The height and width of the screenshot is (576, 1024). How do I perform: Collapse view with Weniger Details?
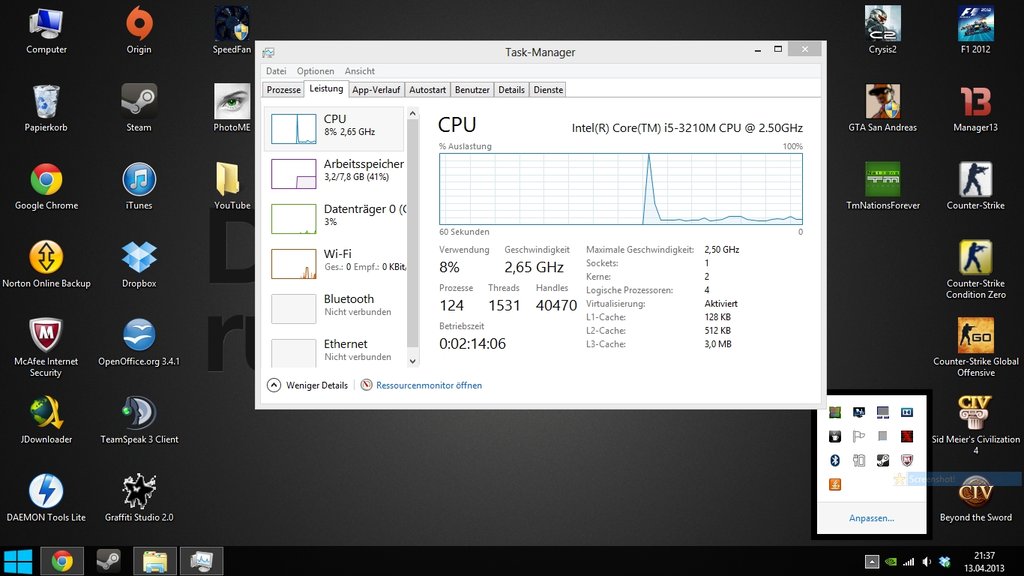308,385
